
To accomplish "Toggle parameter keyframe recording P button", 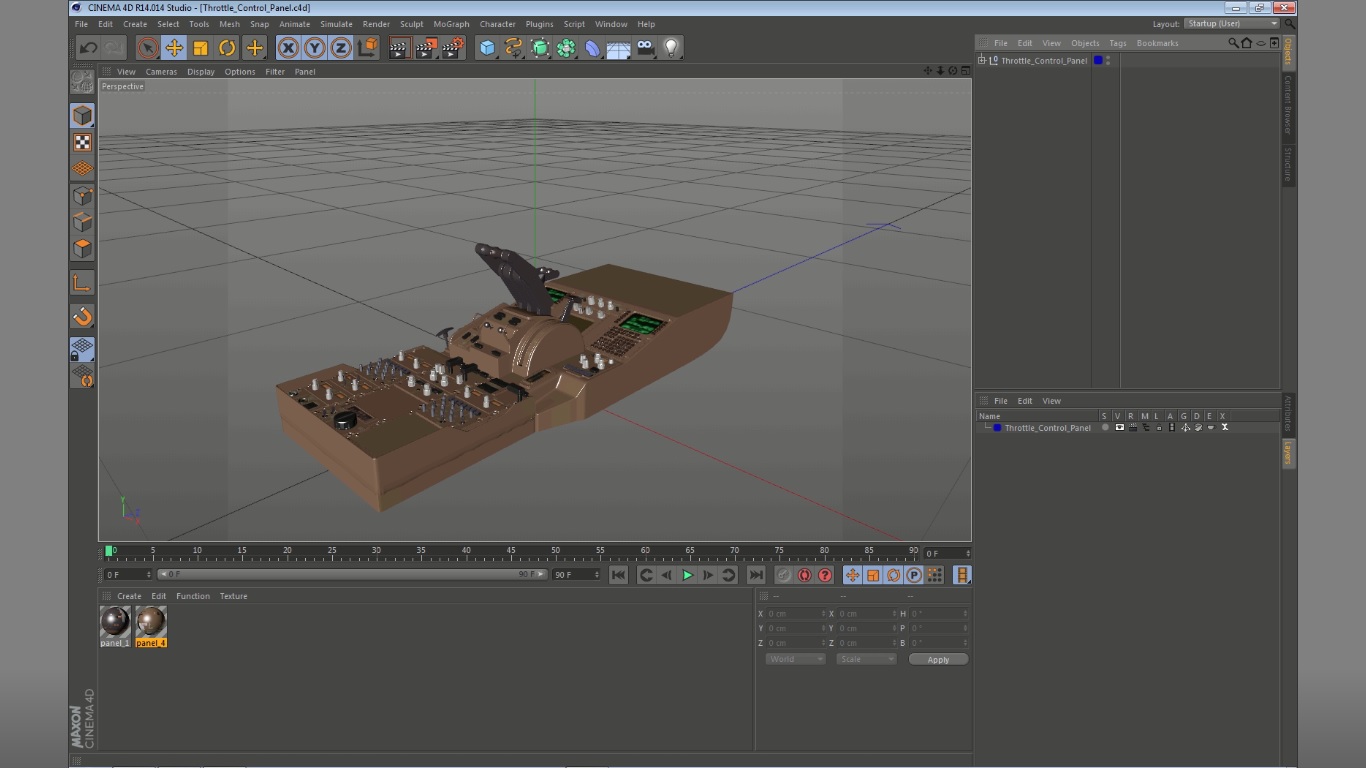I will tap(914, 575).
